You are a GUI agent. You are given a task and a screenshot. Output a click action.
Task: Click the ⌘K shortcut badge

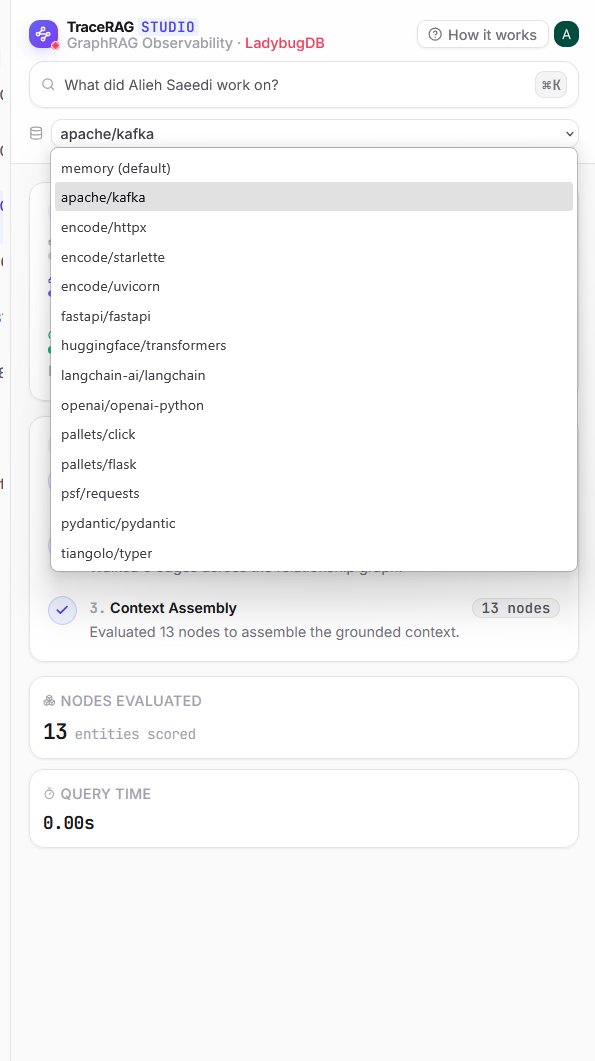550,85
